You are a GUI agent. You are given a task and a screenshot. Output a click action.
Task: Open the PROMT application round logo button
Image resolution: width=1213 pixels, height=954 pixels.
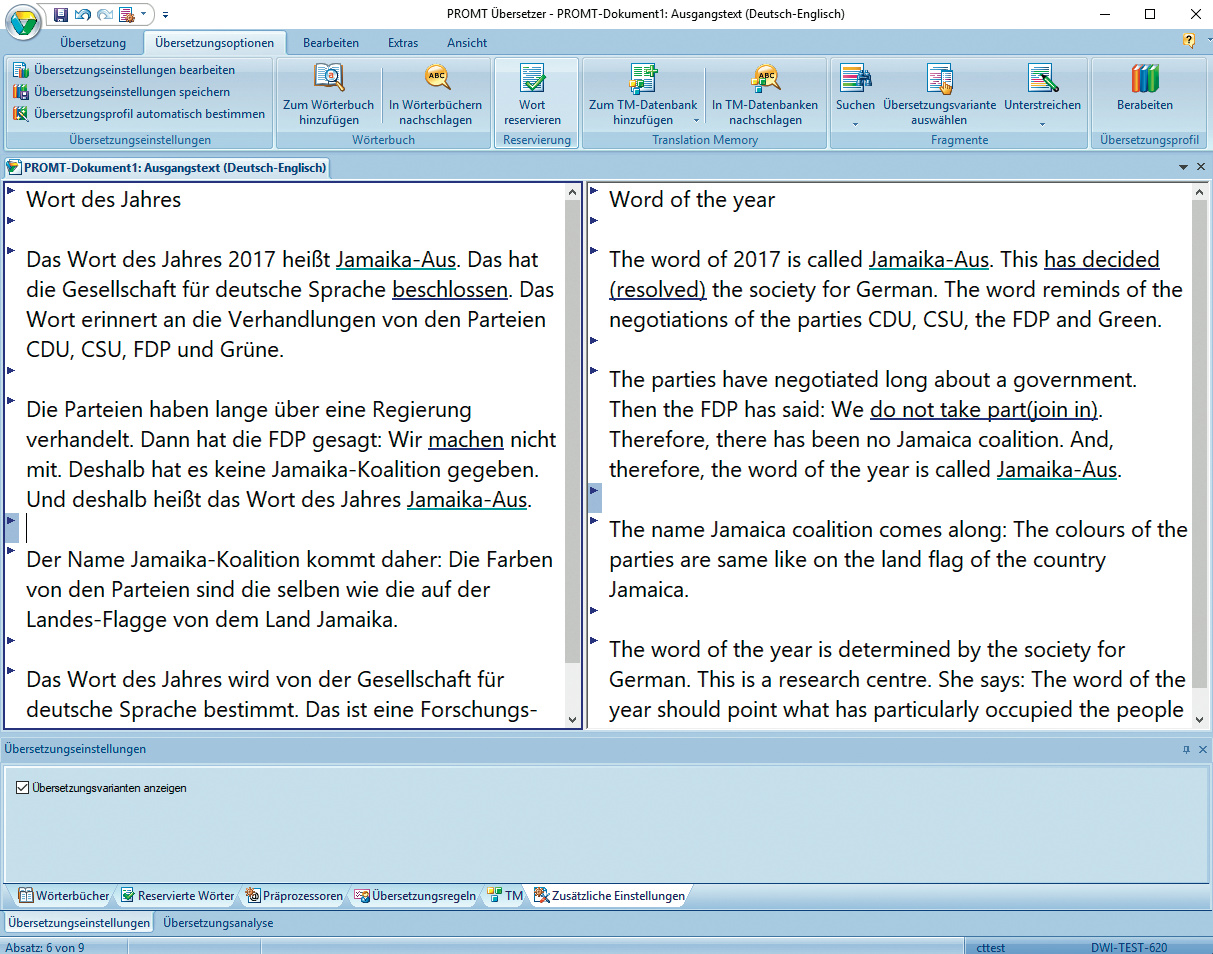23,20
